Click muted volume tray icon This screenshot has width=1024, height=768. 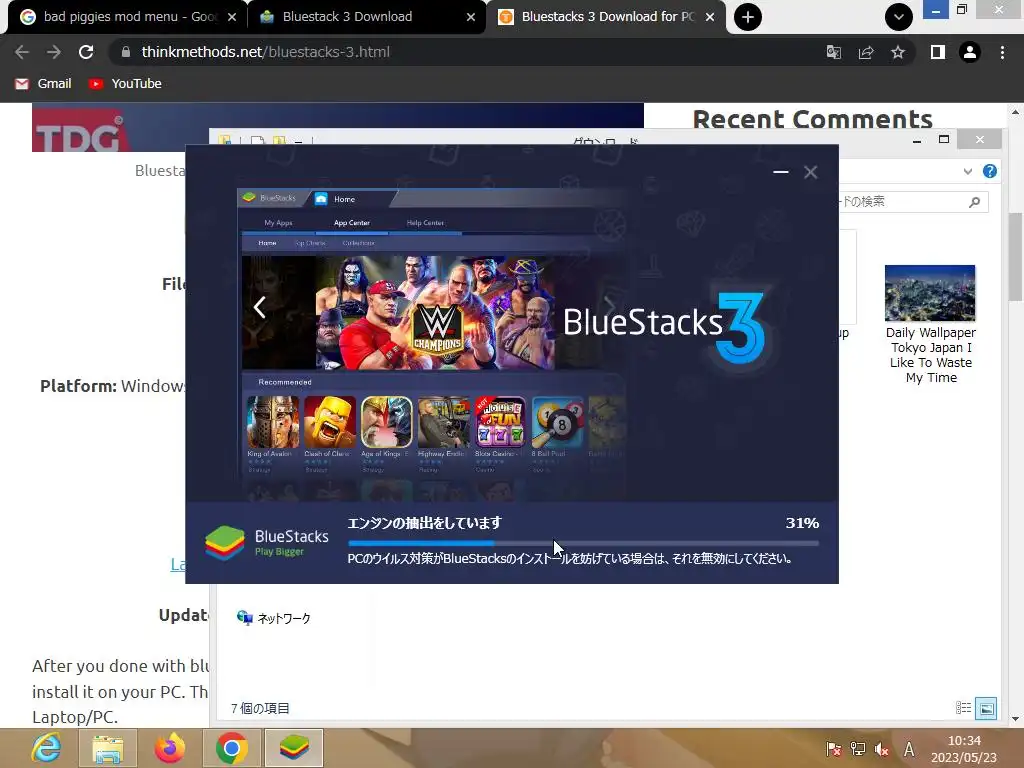882,749
